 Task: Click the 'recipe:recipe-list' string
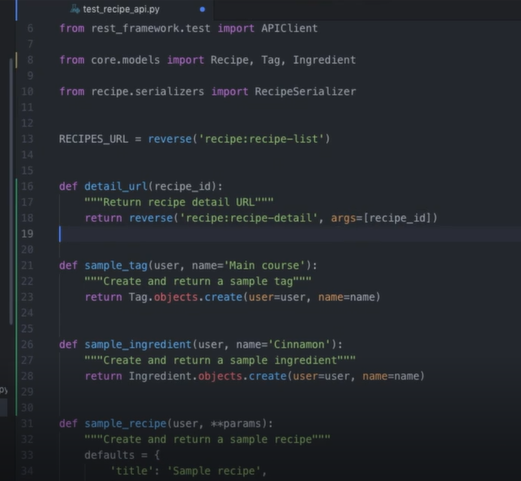pyautogui.click(x=261, y=139)
